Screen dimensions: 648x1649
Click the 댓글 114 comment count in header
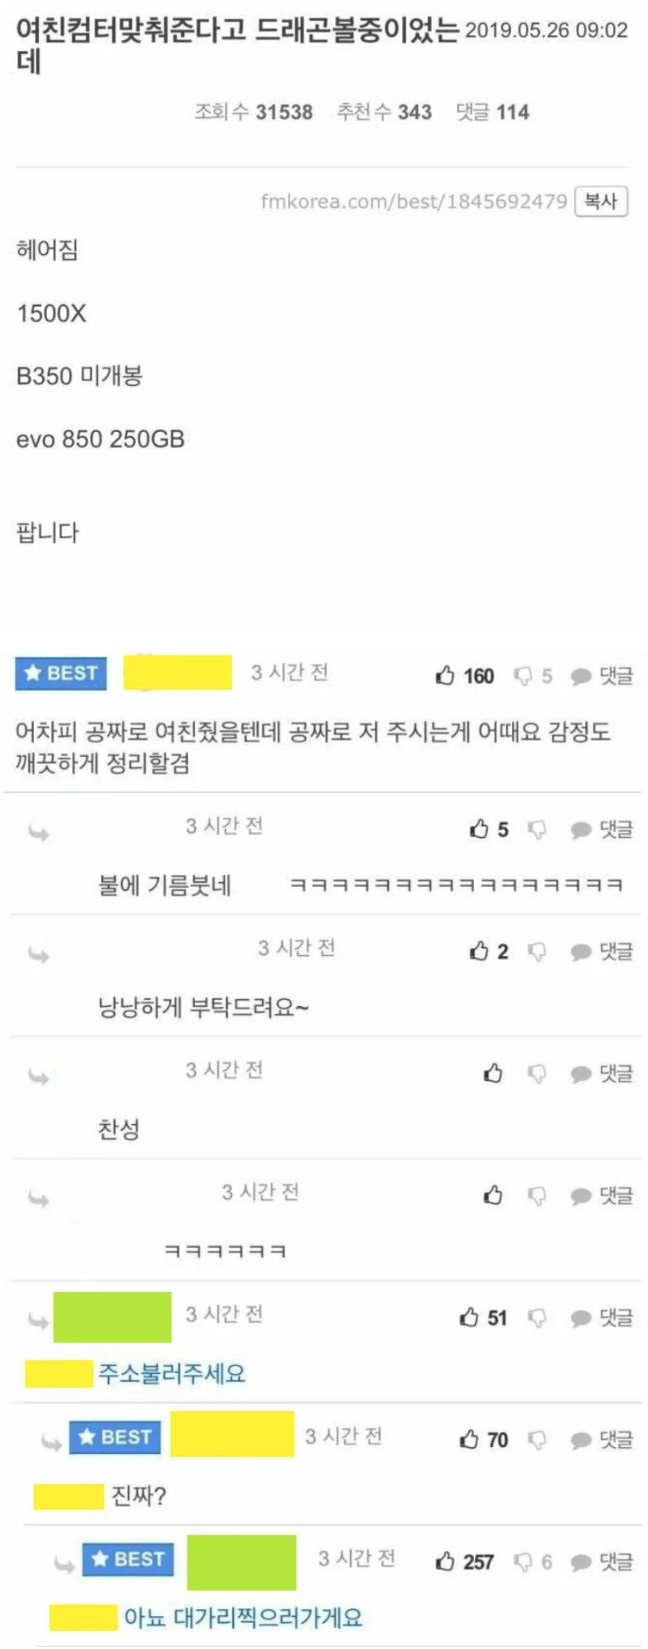(492, 112)
